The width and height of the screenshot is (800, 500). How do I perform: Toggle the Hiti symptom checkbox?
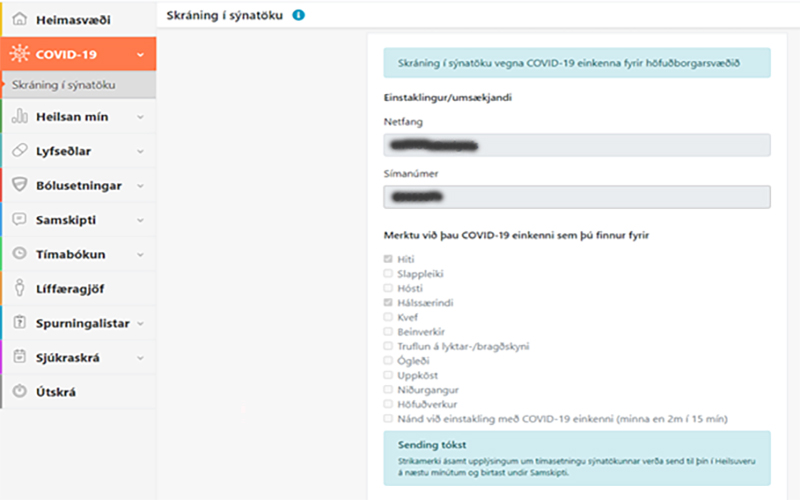(388, 259)
